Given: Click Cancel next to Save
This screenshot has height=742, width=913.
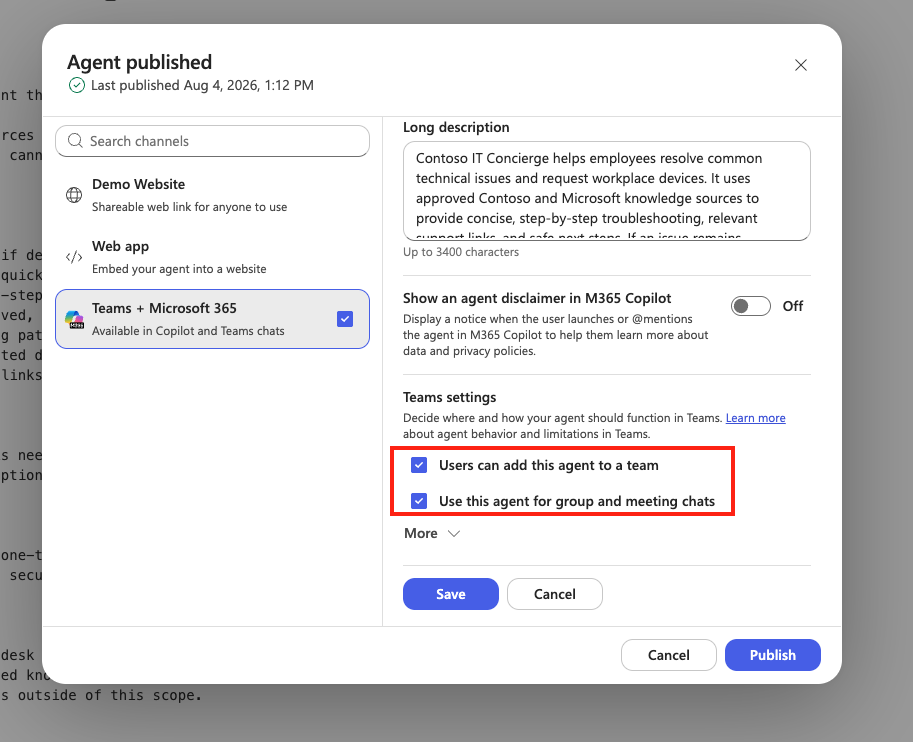Looking at the screenshot, I should 554,594.
